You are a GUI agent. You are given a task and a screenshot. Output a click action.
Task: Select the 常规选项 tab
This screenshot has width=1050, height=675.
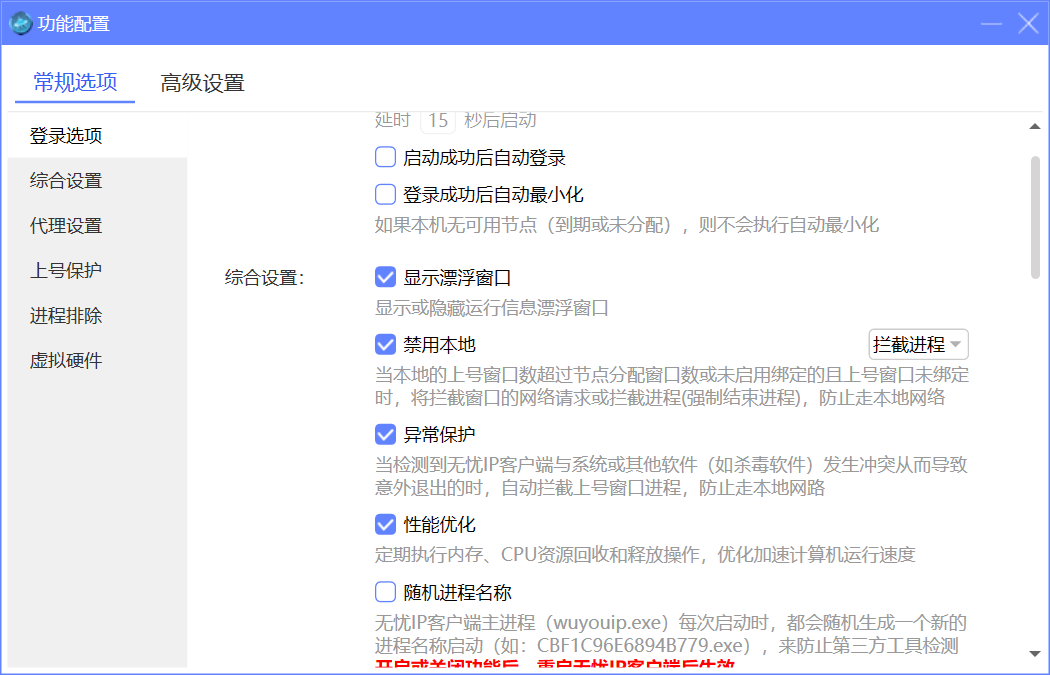point(75,83)
